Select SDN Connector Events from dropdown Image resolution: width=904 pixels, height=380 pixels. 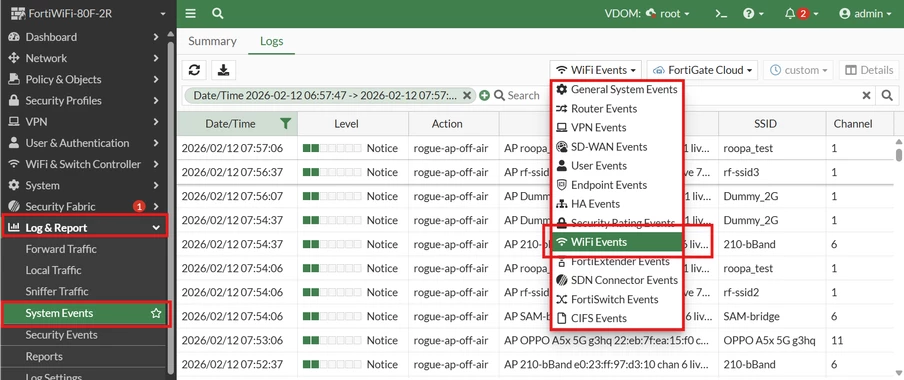[617, 280]
